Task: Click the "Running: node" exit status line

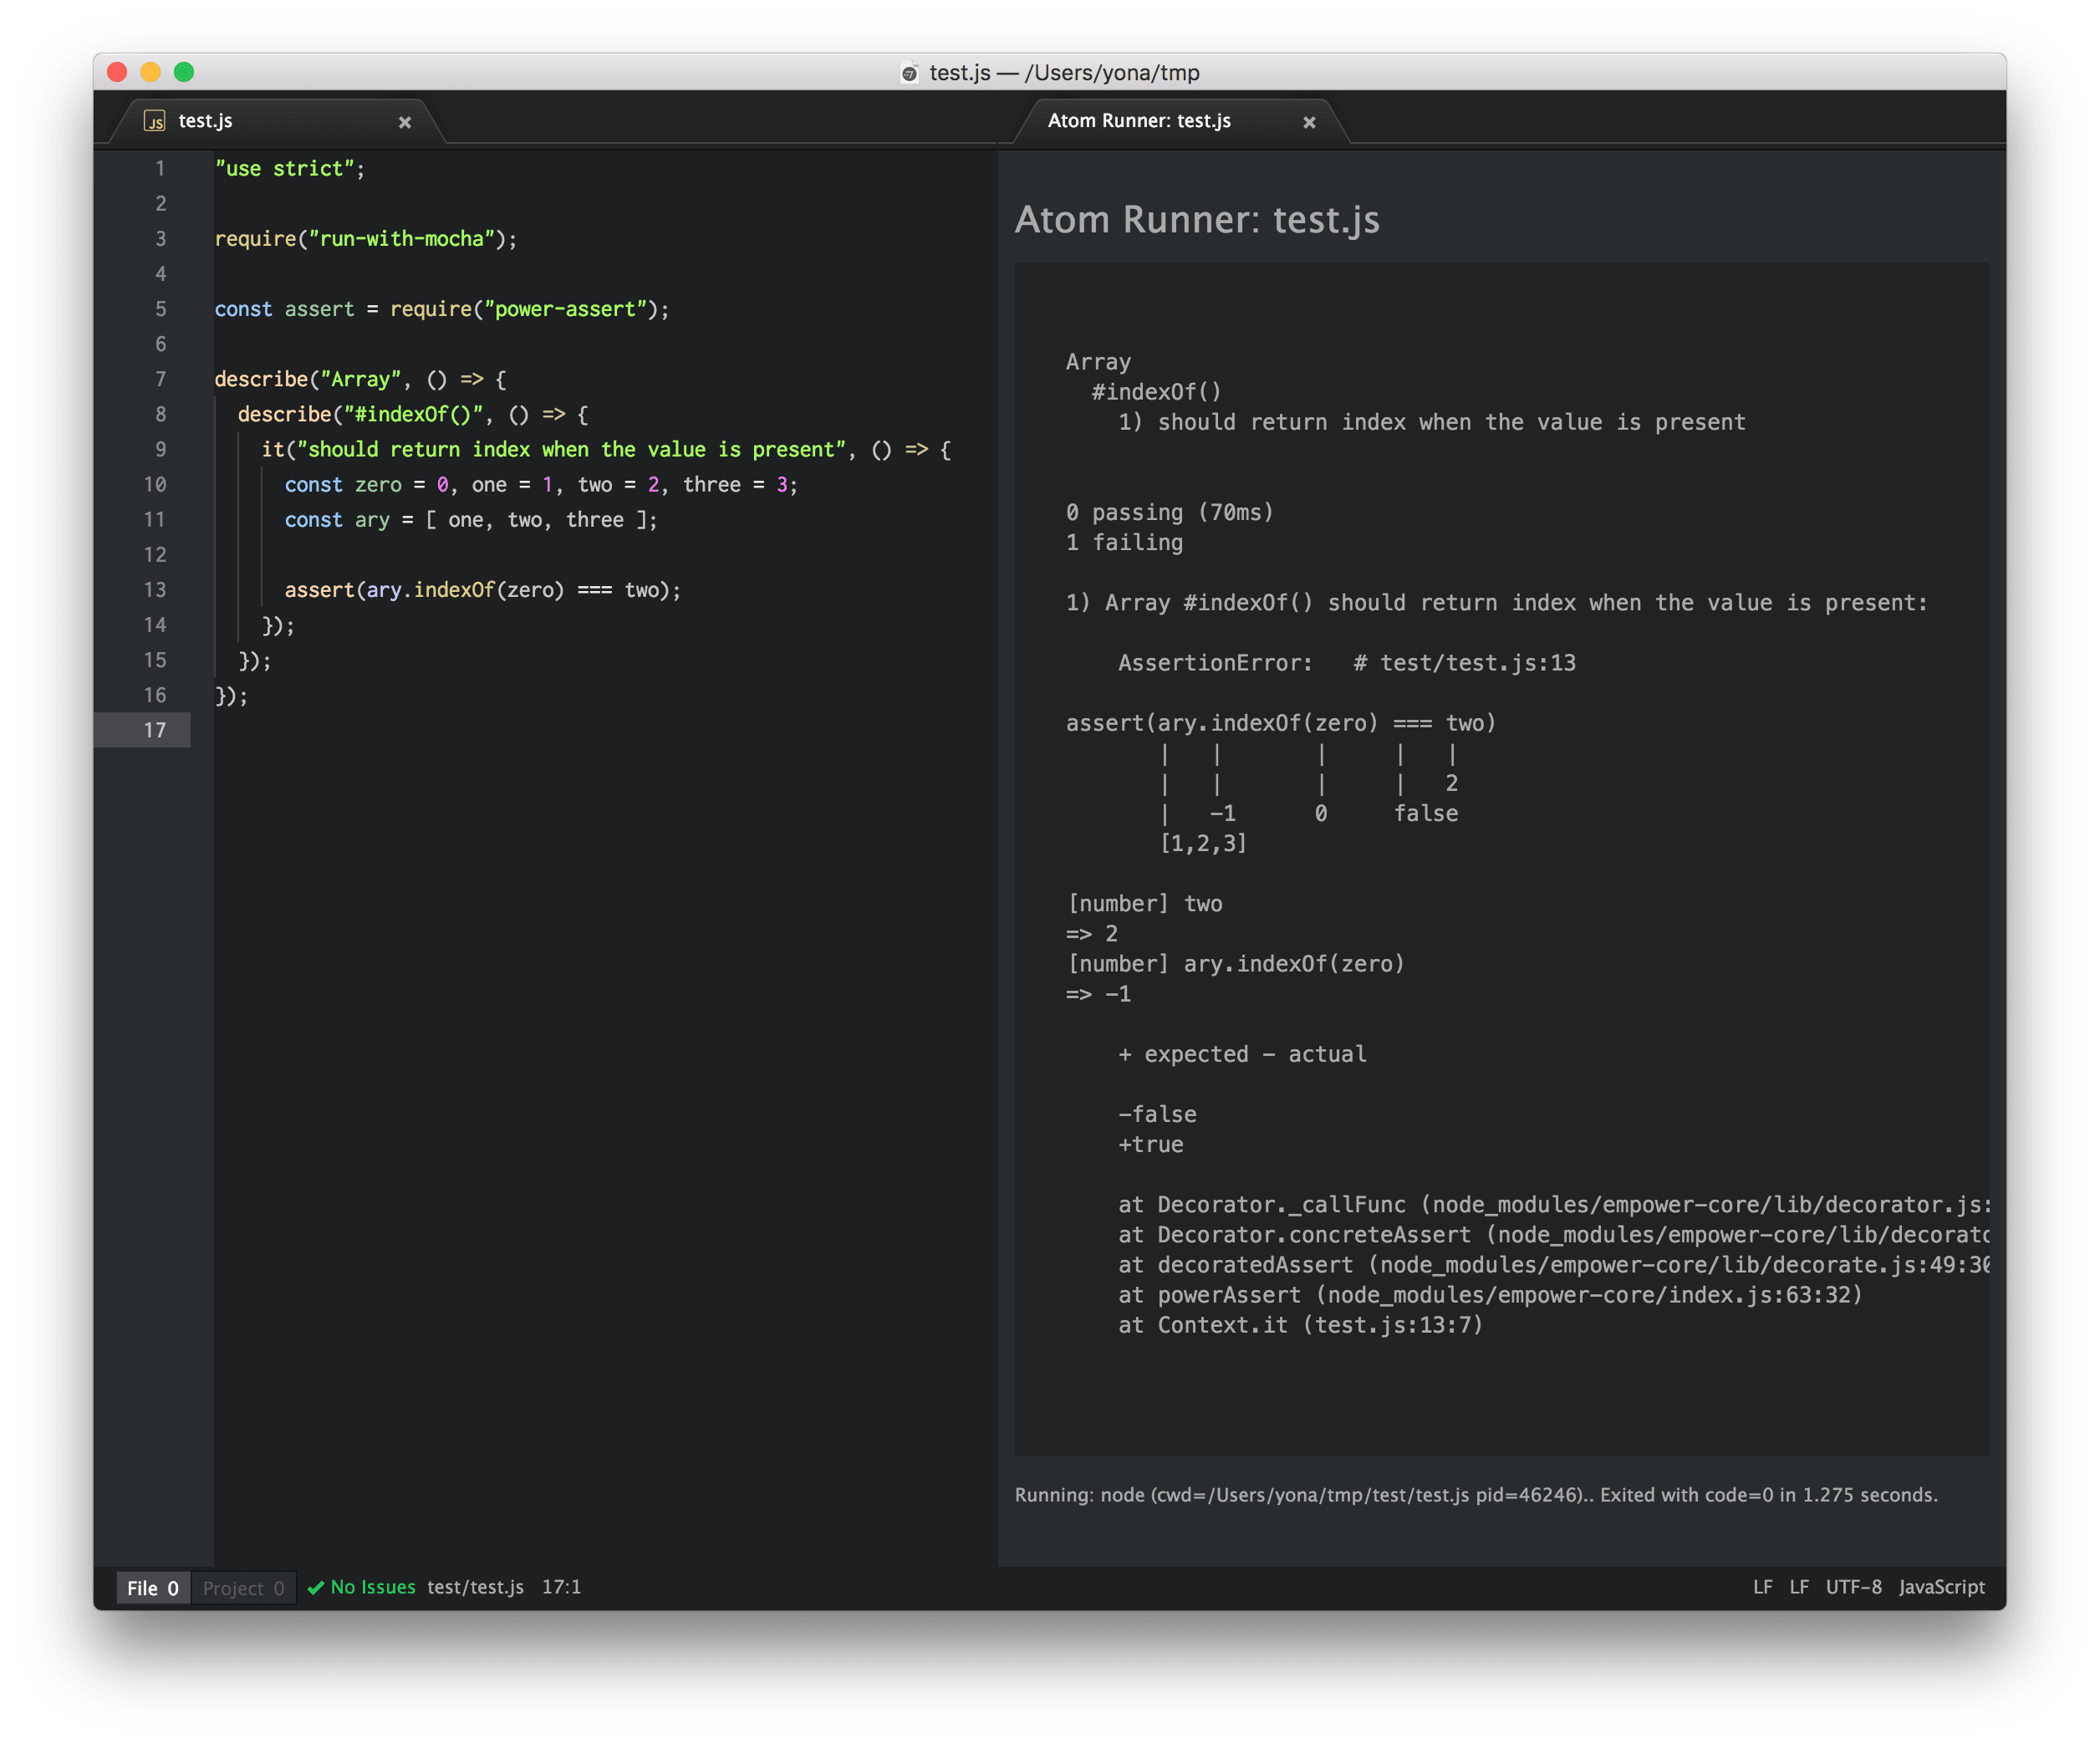Action: pos(1476,1495)
